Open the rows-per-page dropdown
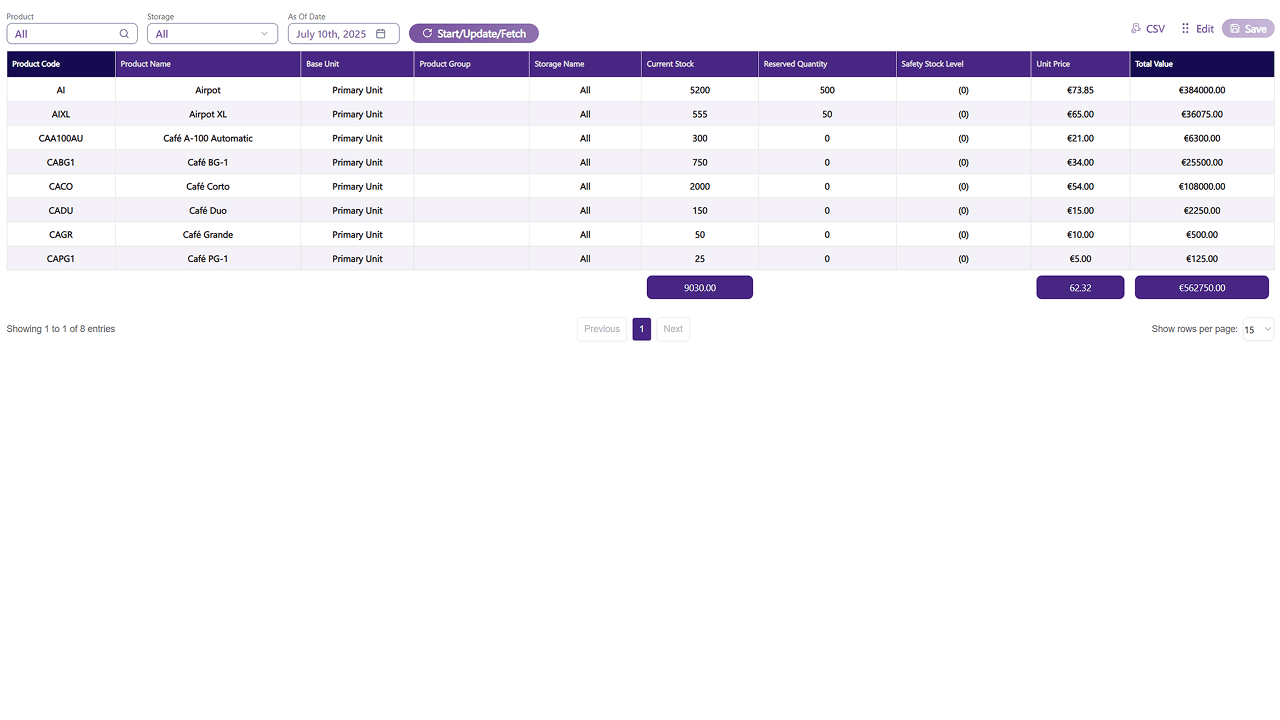Screen dimensions: 1280x720 click(x=1257, y=328)
